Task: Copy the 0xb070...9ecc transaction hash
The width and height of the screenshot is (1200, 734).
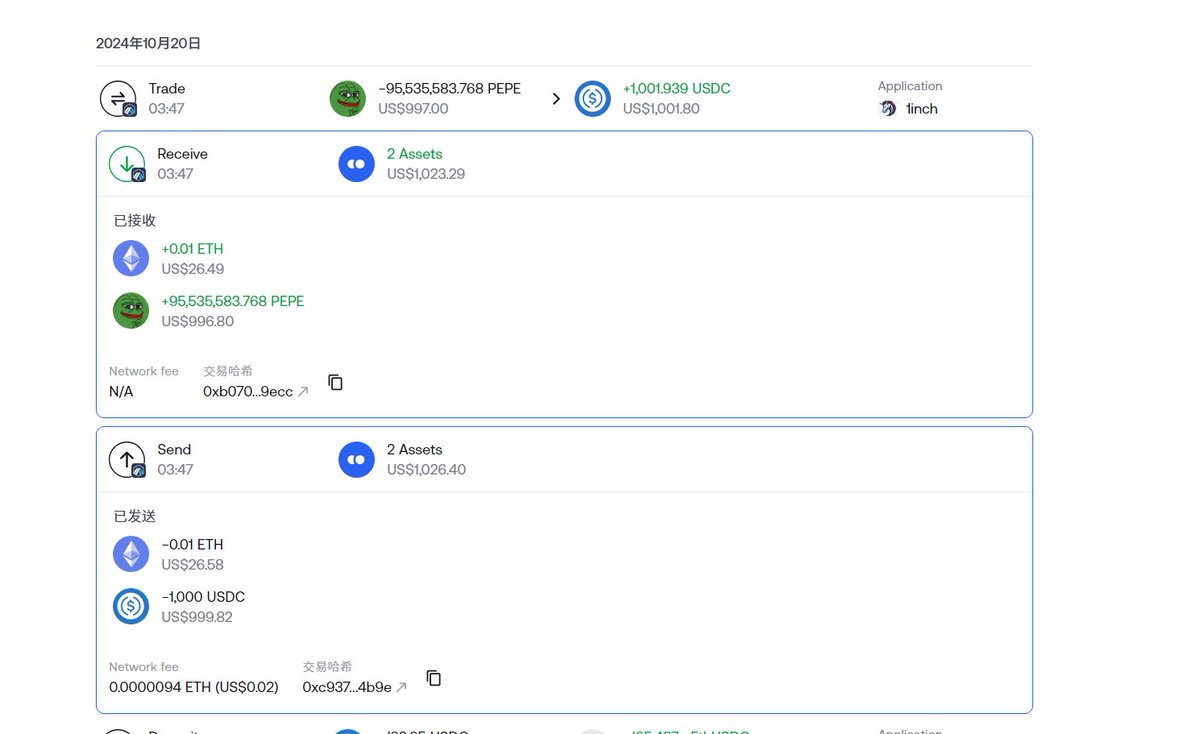Action: pos(336,382)
